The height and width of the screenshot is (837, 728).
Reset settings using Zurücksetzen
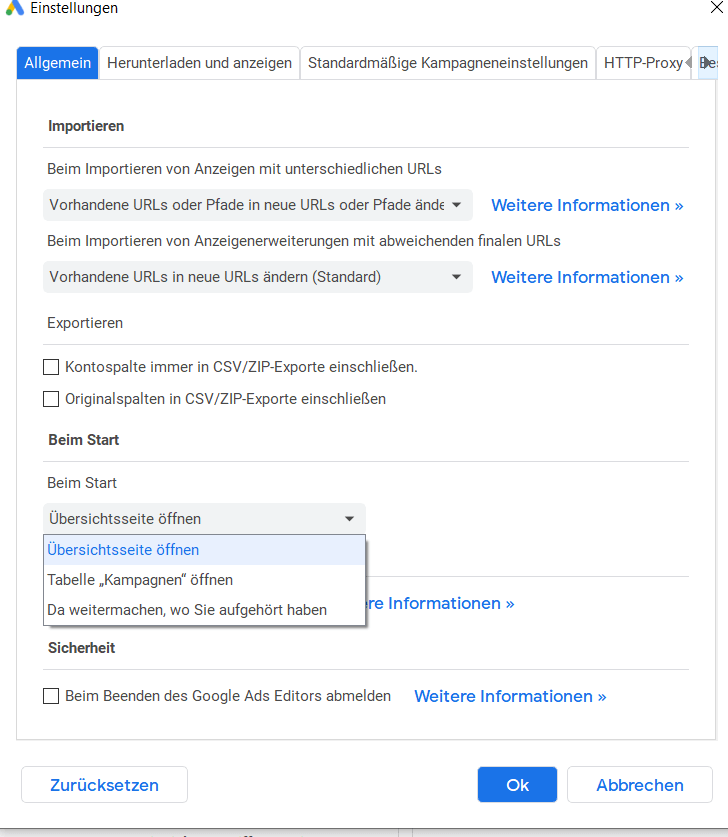coord(104,784)
